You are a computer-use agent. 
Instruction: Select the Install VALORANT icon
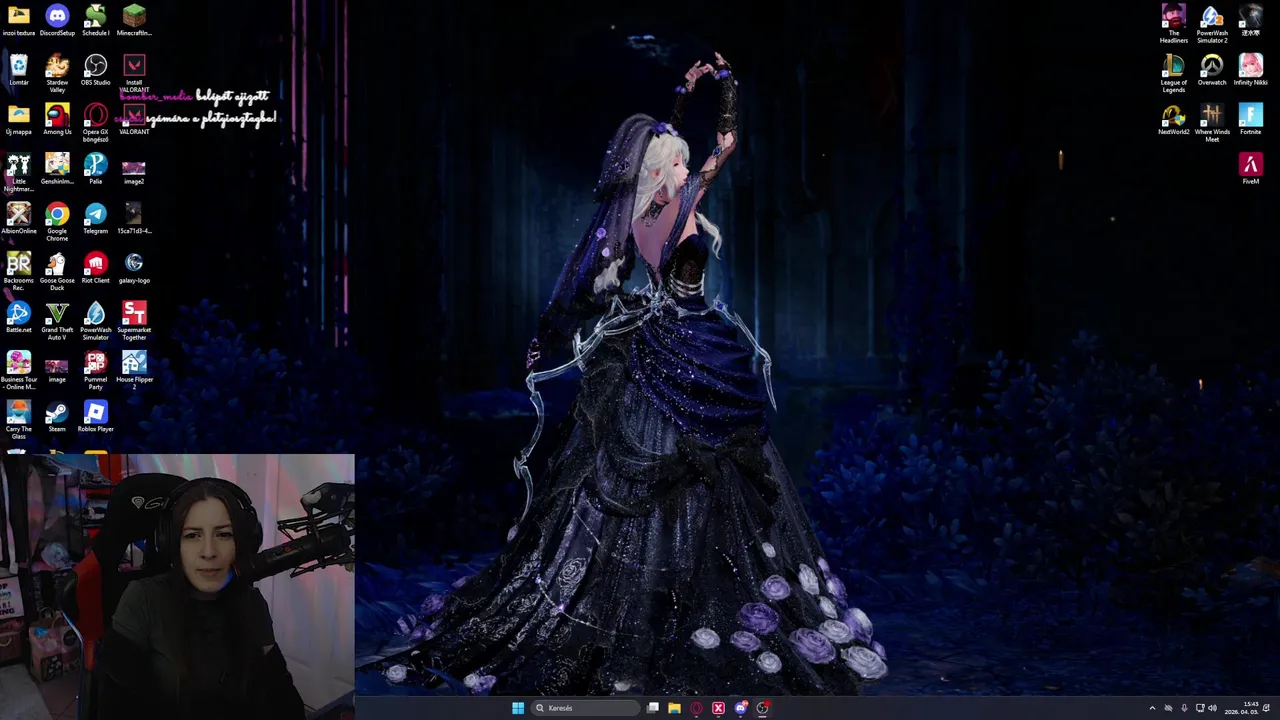tap(134, 73)
